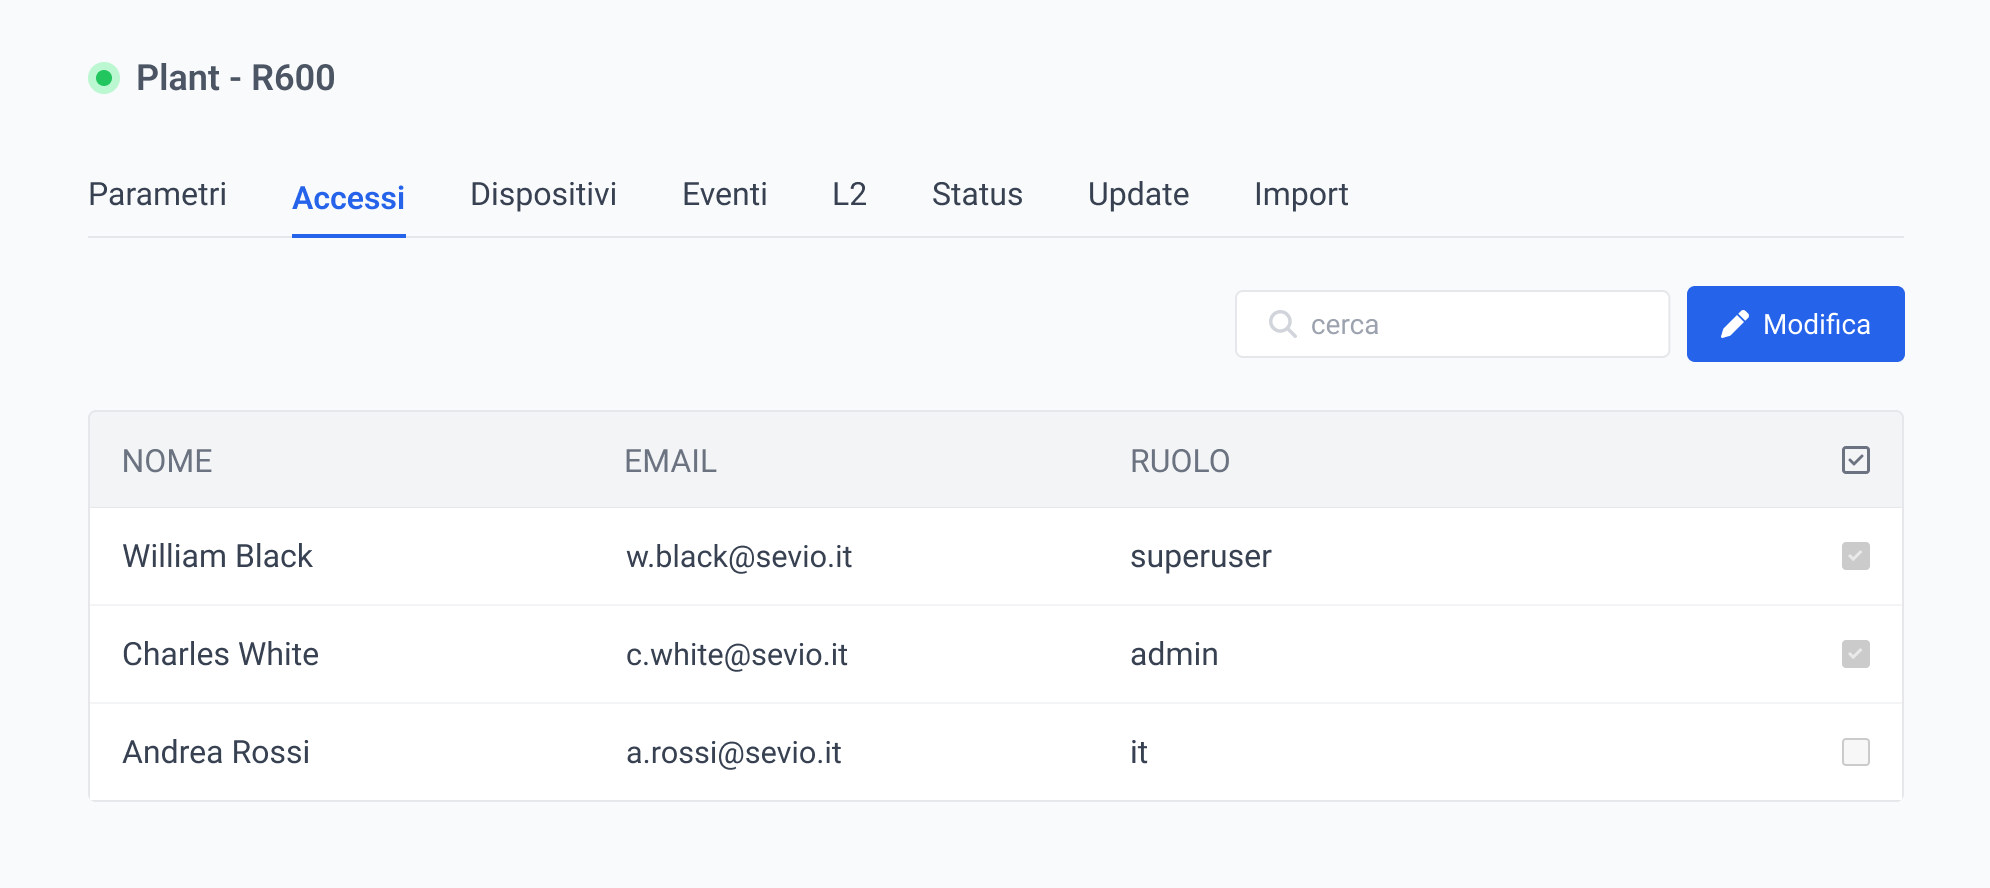Click the pencil icon on Modifica
This screenshot has width=1990, height=888.
coord(1734,324)
